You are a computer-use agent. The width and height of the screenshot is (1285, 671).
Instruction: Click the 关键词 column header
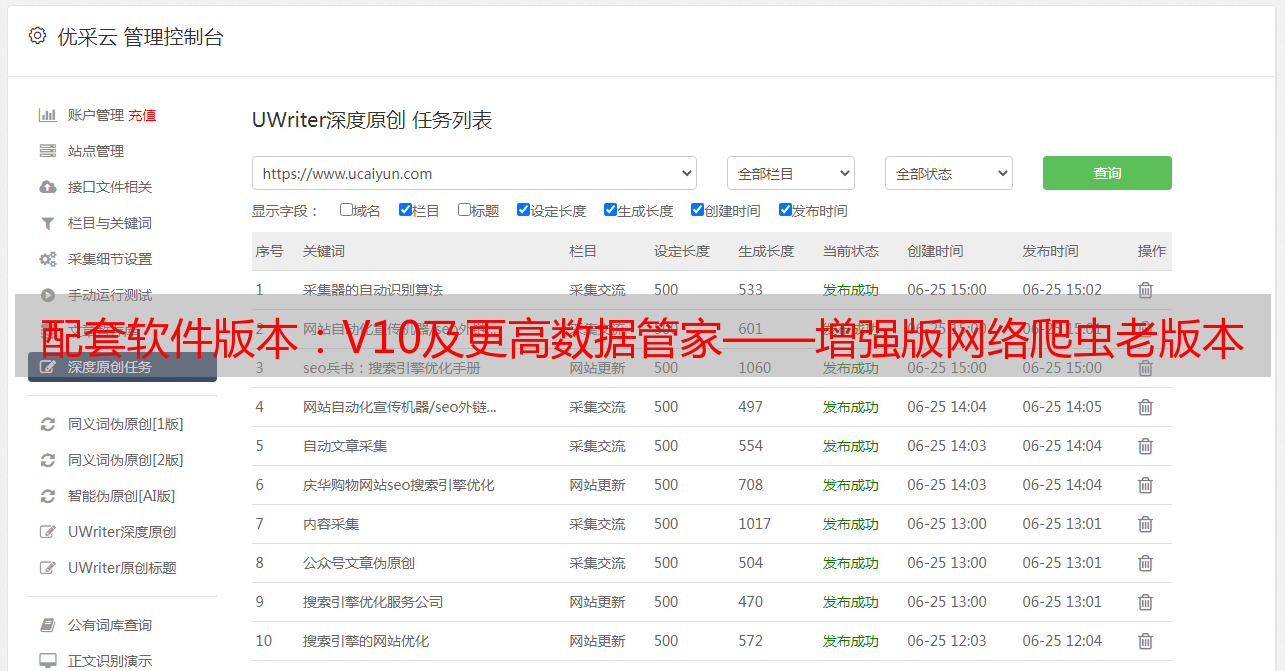click(324, 251)
